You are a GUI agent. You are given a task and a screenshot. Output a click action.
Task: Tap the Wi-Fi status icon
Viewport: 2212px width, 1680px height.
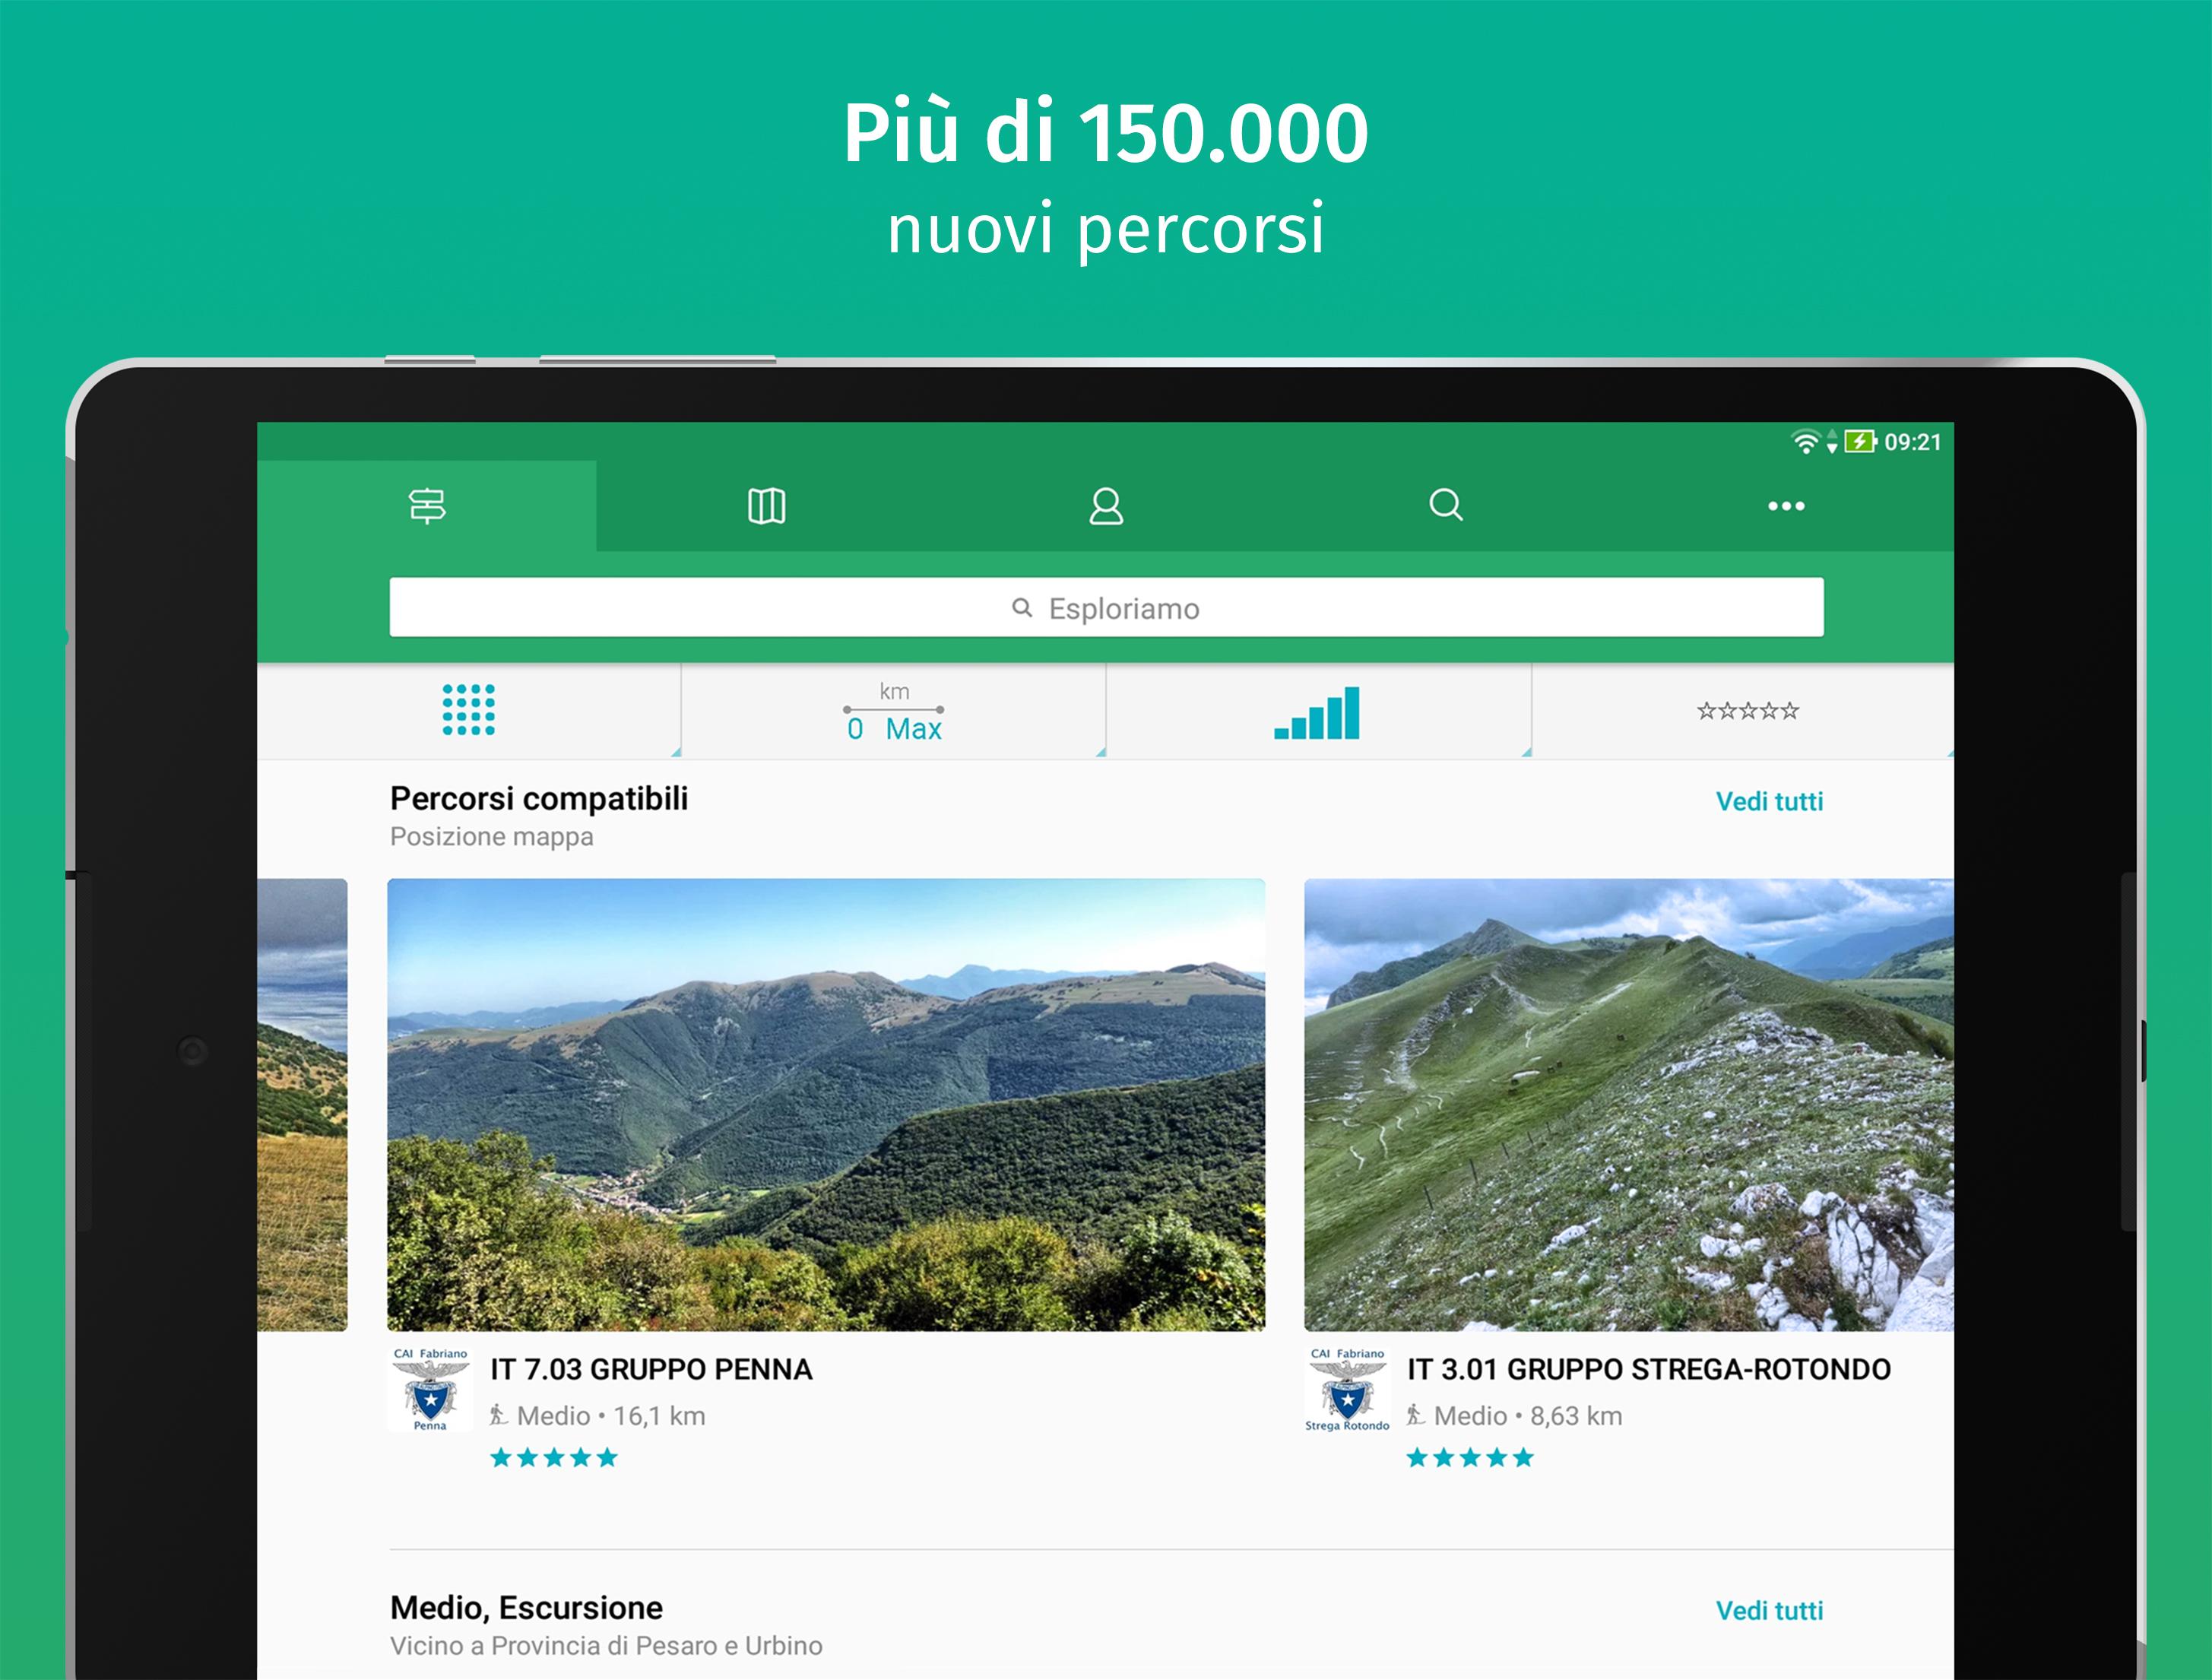click(1805, 442)
